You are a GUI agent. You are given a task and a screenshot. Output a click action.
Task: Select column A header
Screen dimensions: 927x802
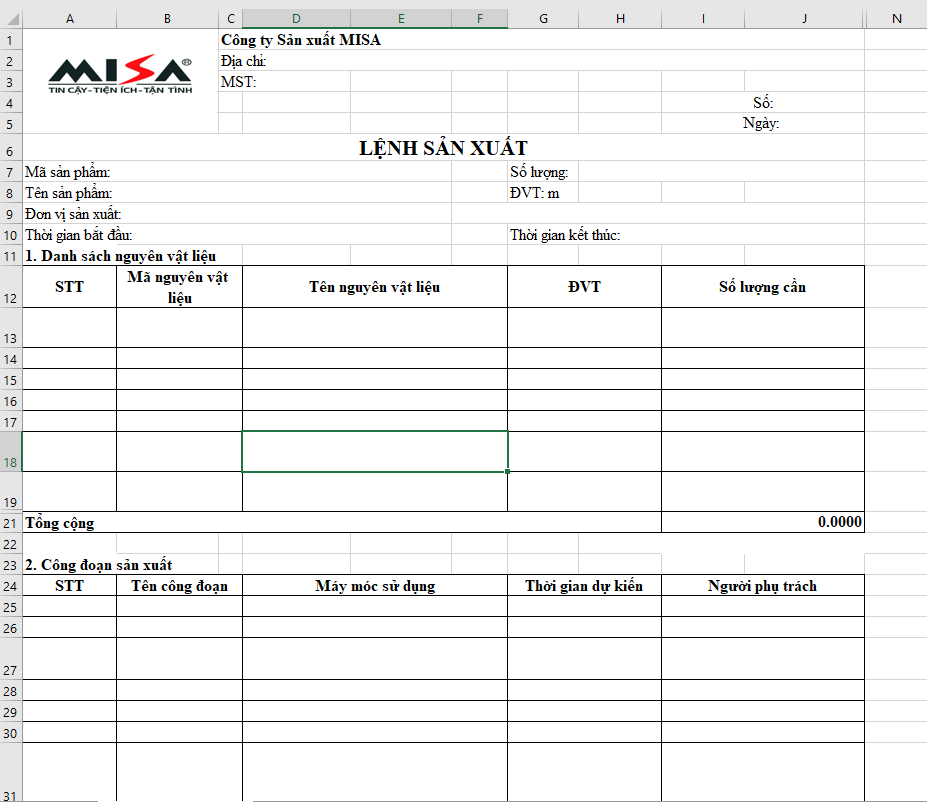coord(70,19)
